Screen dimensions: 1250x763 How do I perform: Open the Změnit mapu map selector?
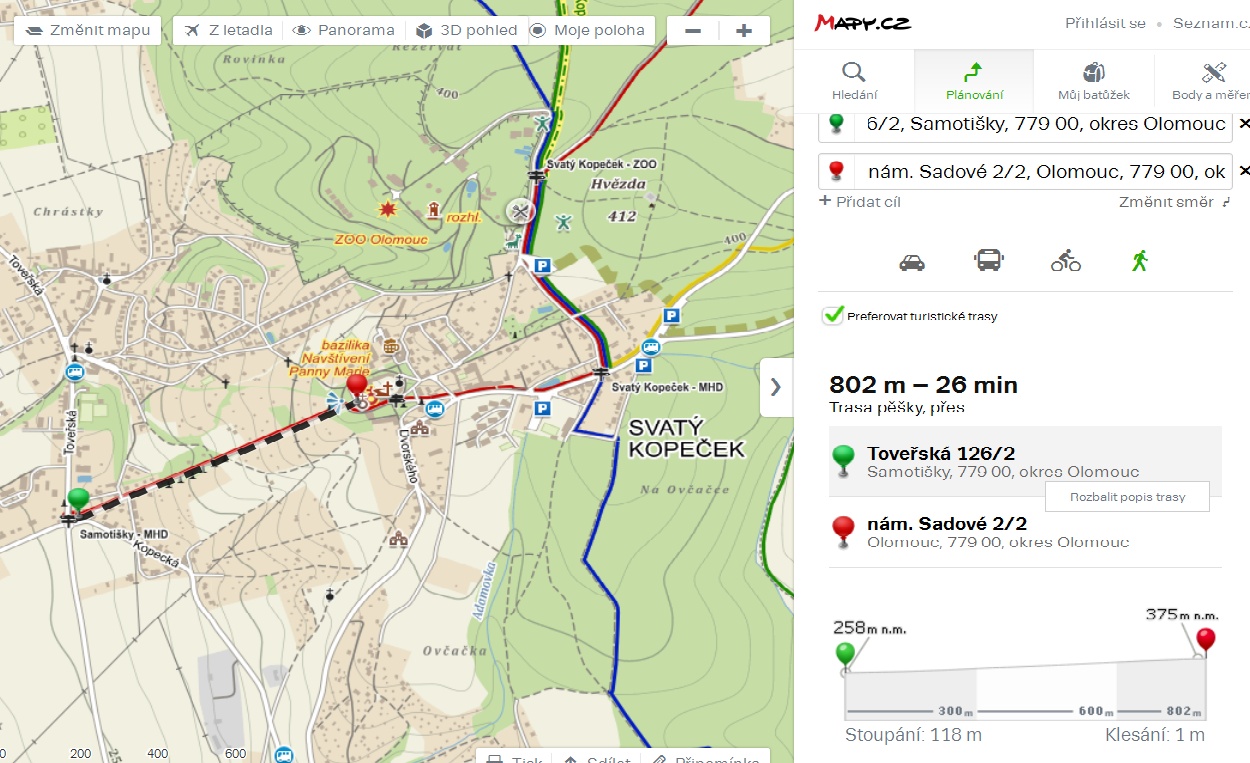[88, 30]
